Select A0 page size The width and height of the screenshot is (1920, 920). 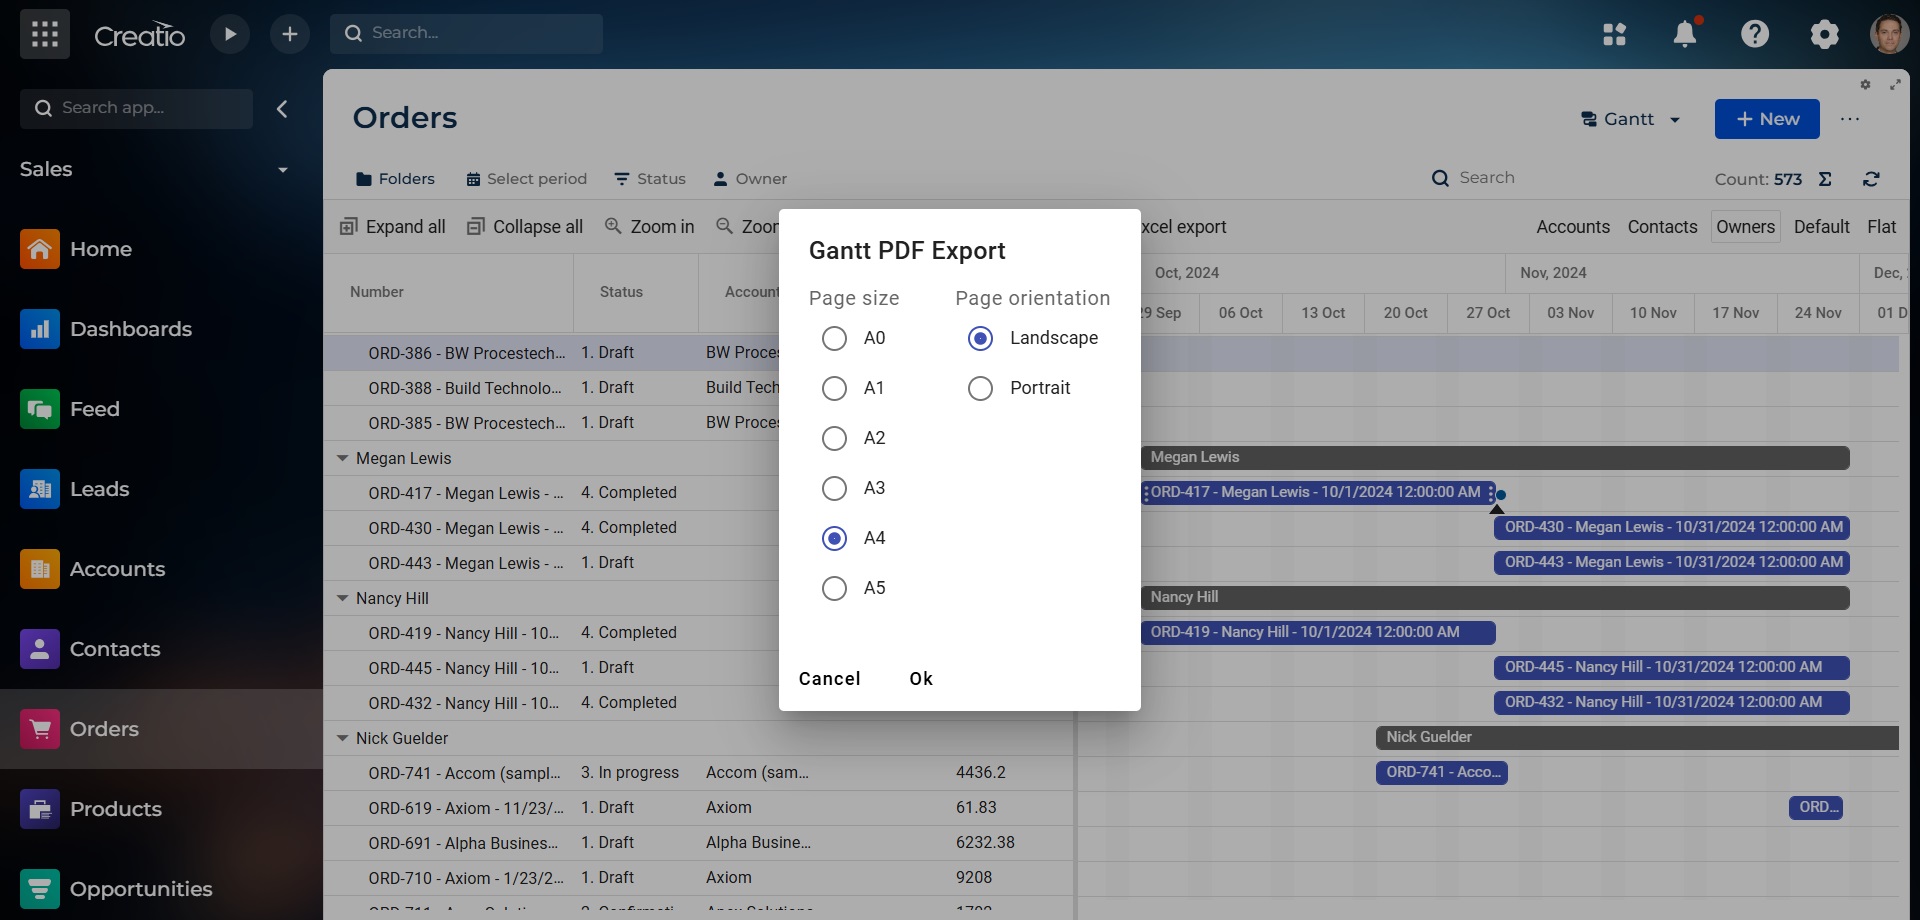pyautogui.click(x=834, y=338)
